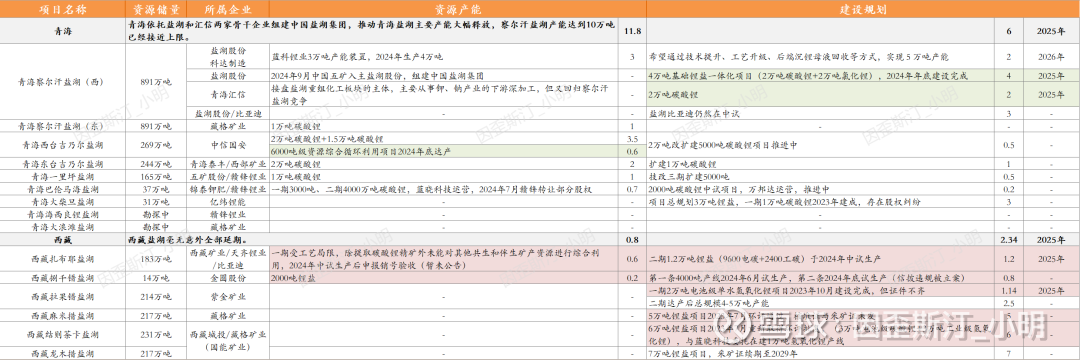Click the 亿纬锂能 company cell
Viewport: 1080px width, 360px height.
coord(228,201)
